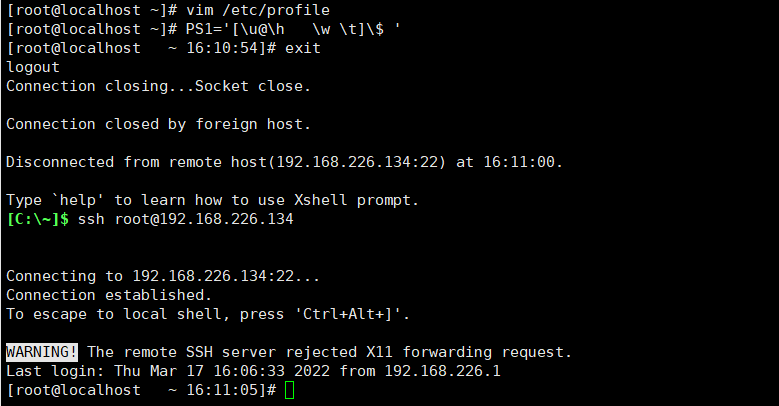Click 'Connection closing...Socket close.' line

[158, 86]
